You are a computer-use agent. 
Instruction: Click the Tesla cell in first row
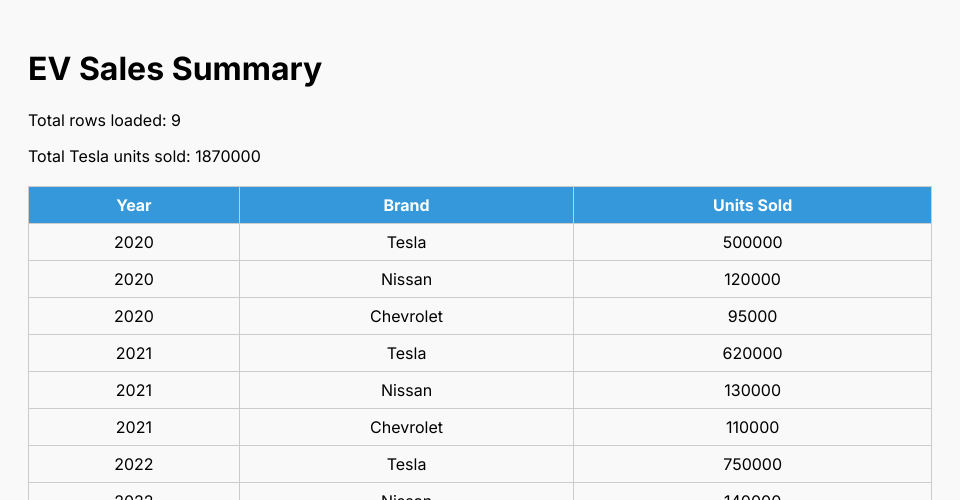coord(406,242)
